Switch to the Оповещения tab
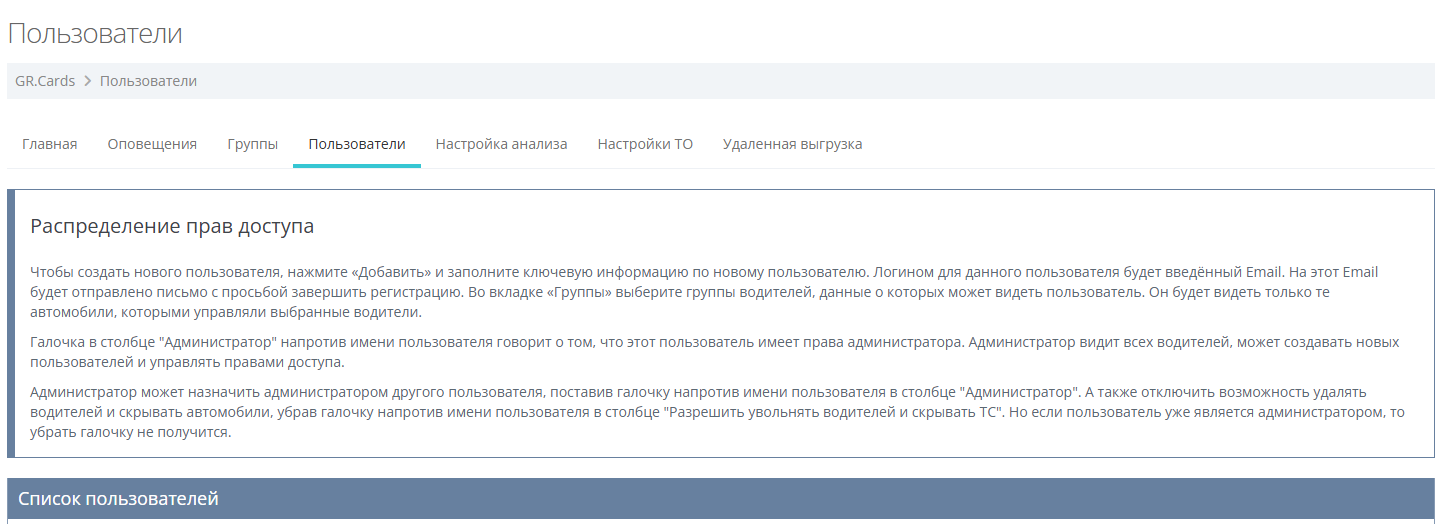The width and height of the screenshot is (1446, 524). [152, 144]
